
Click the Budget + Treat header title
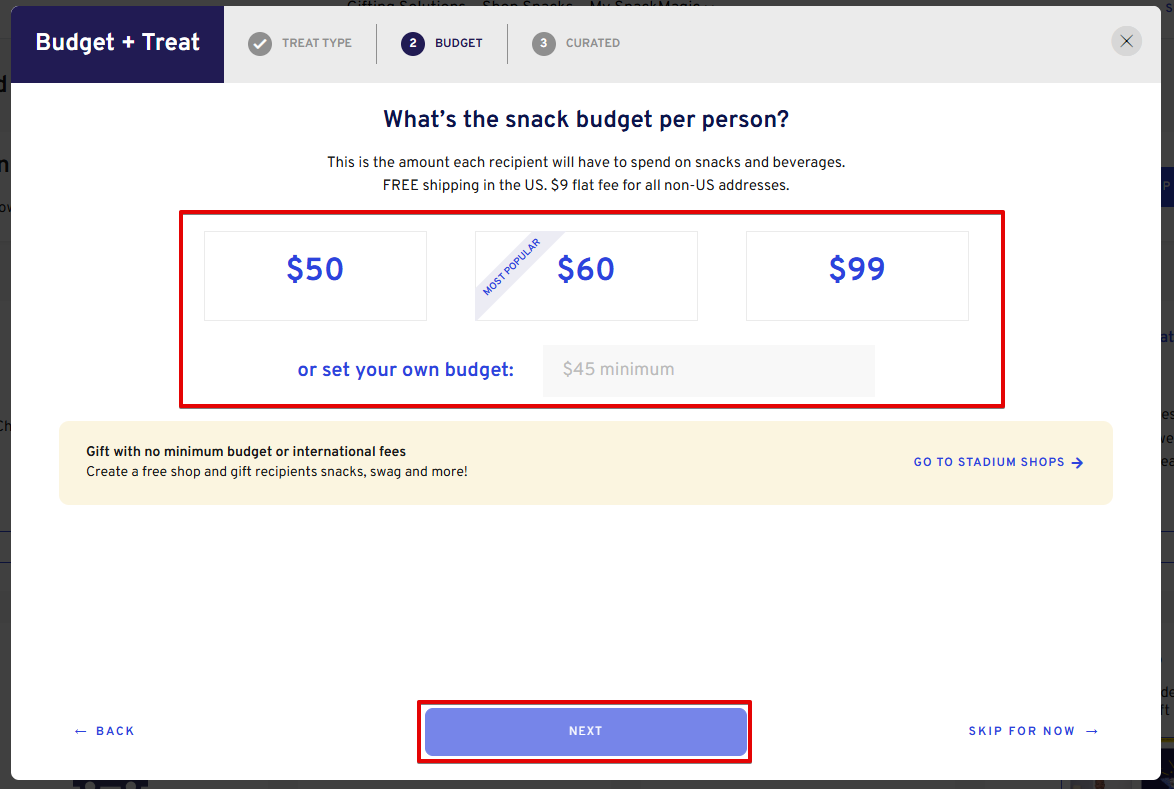pos(118,43)
